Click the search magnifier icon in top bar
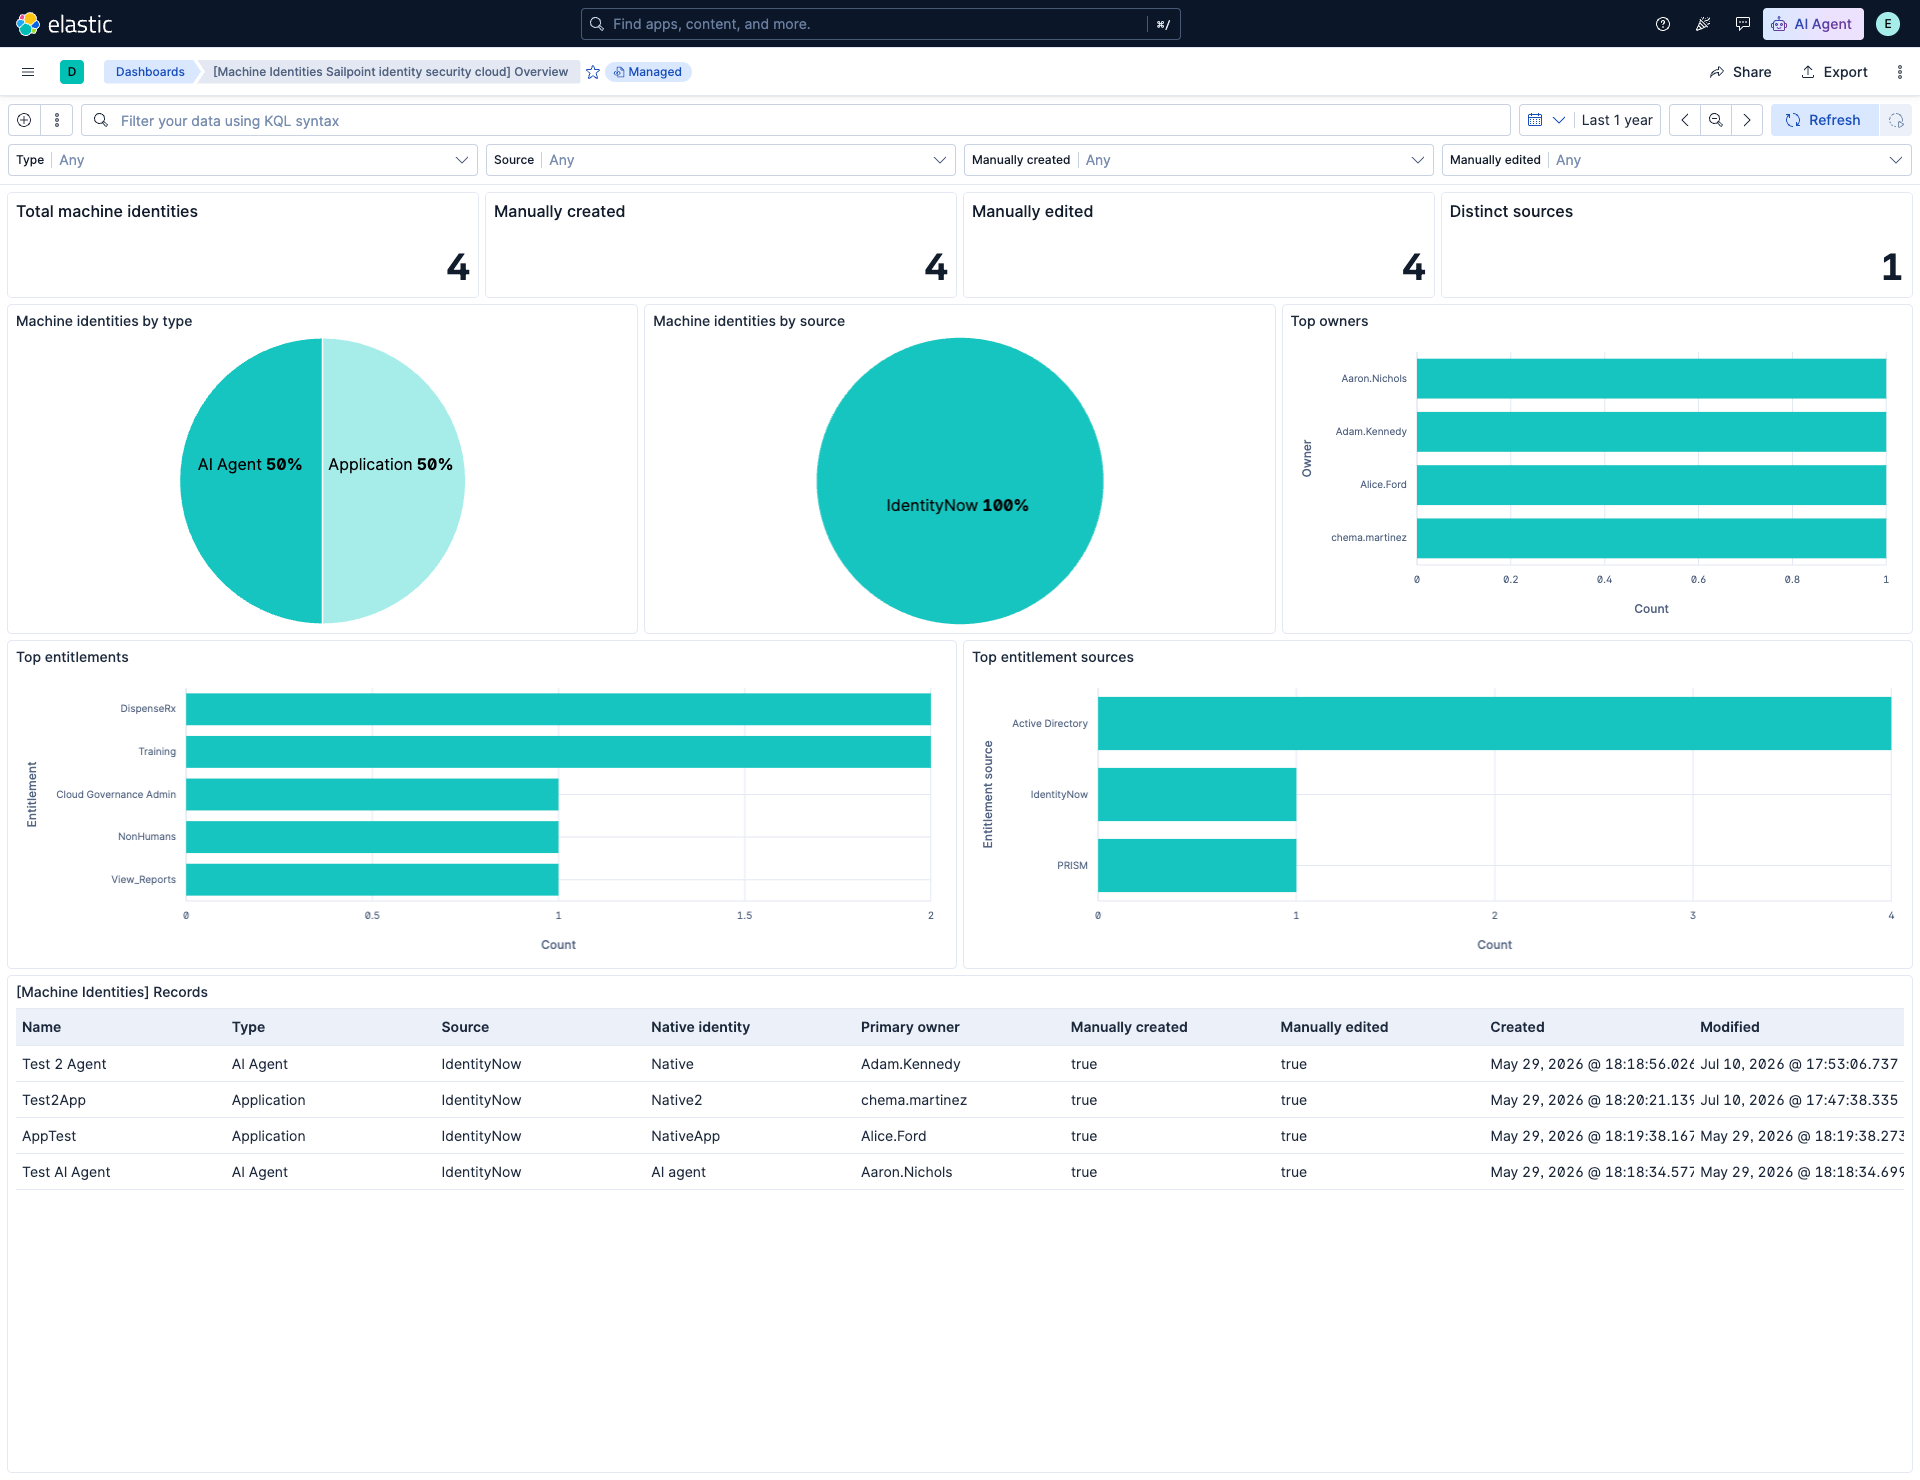 (597, 24)
